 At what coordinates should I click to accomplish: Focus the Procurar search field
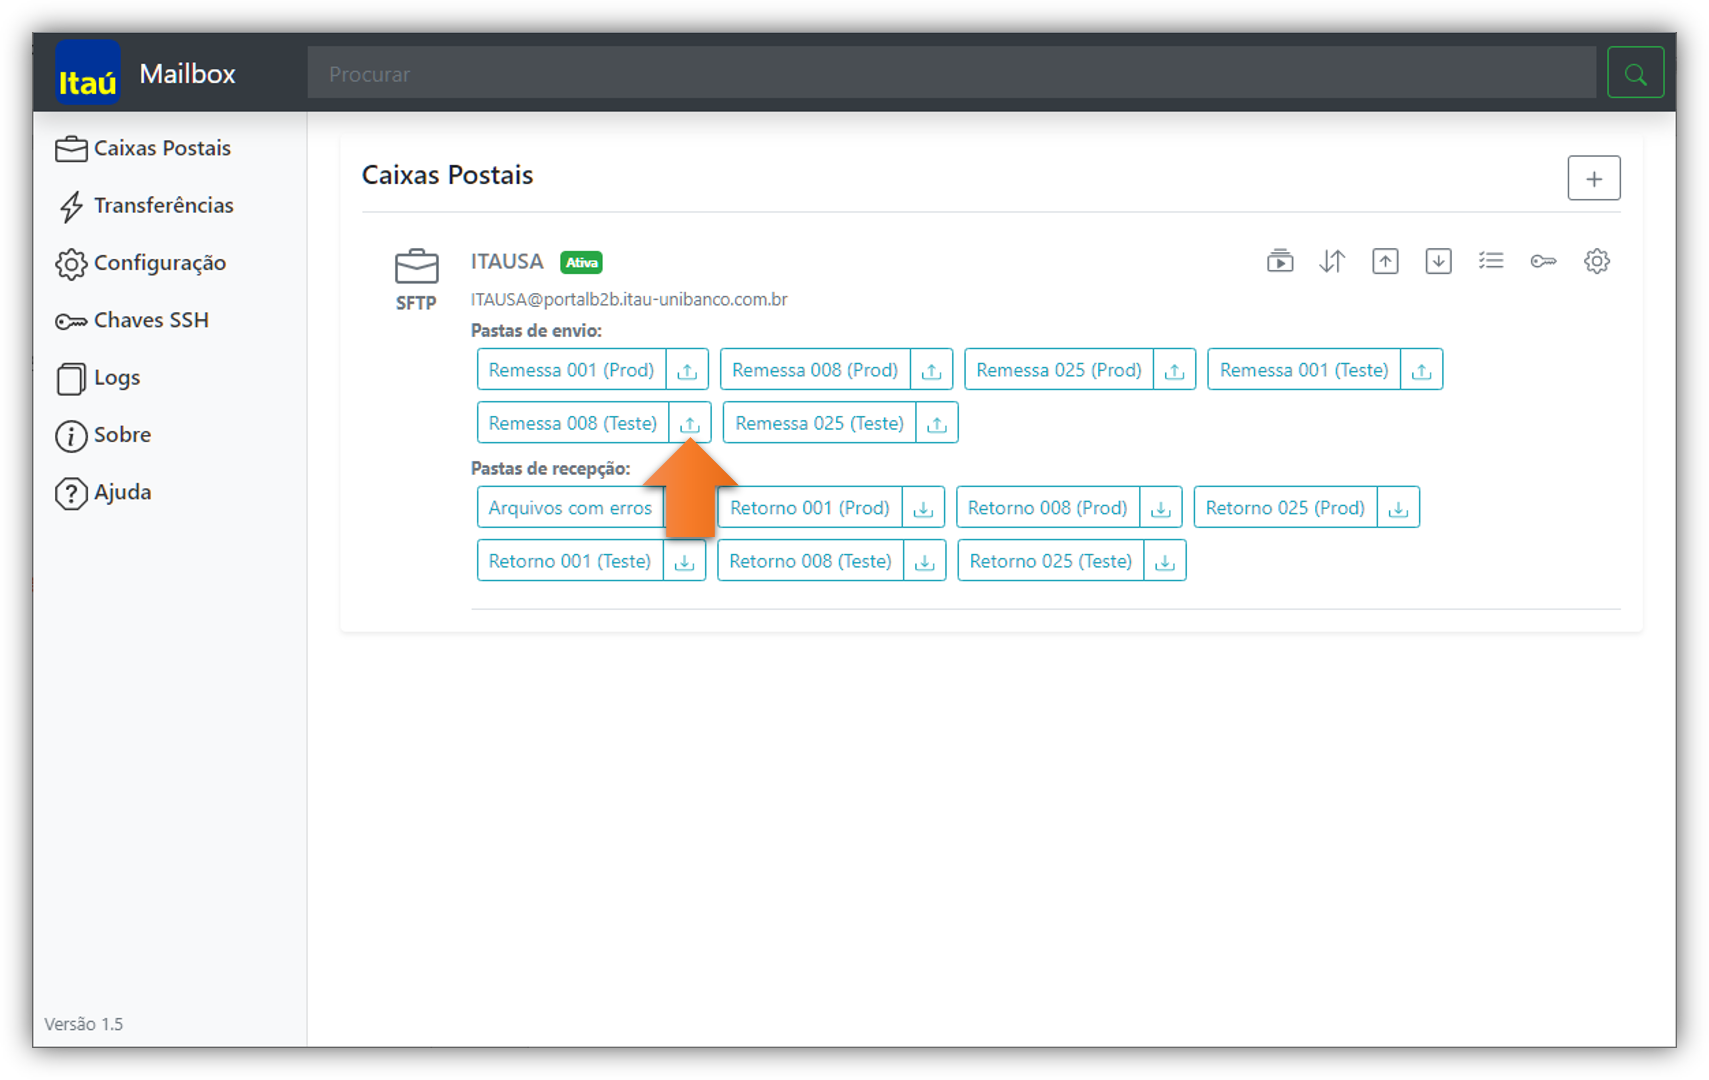[951, 73]
